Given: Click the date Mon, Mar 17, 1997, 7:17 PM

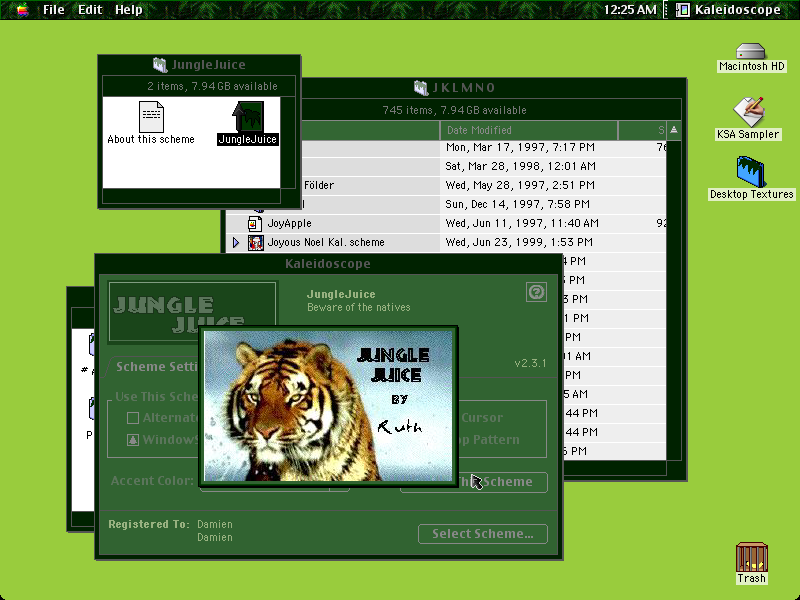Looking at the screenshot, I should pyautogui.click(x=520, y=147).
